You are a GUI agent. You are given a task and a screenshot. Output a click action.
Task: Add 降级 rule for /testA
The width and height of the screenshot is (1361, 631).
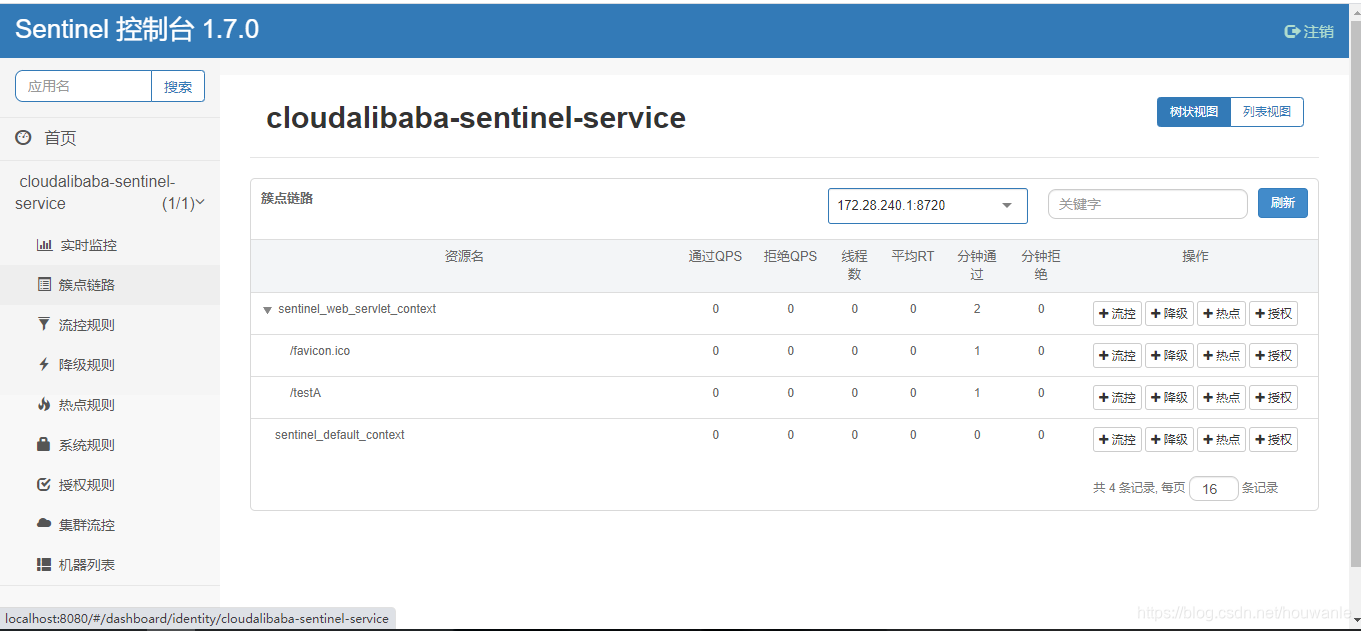pyautogui.click(x=1169, y=398)
